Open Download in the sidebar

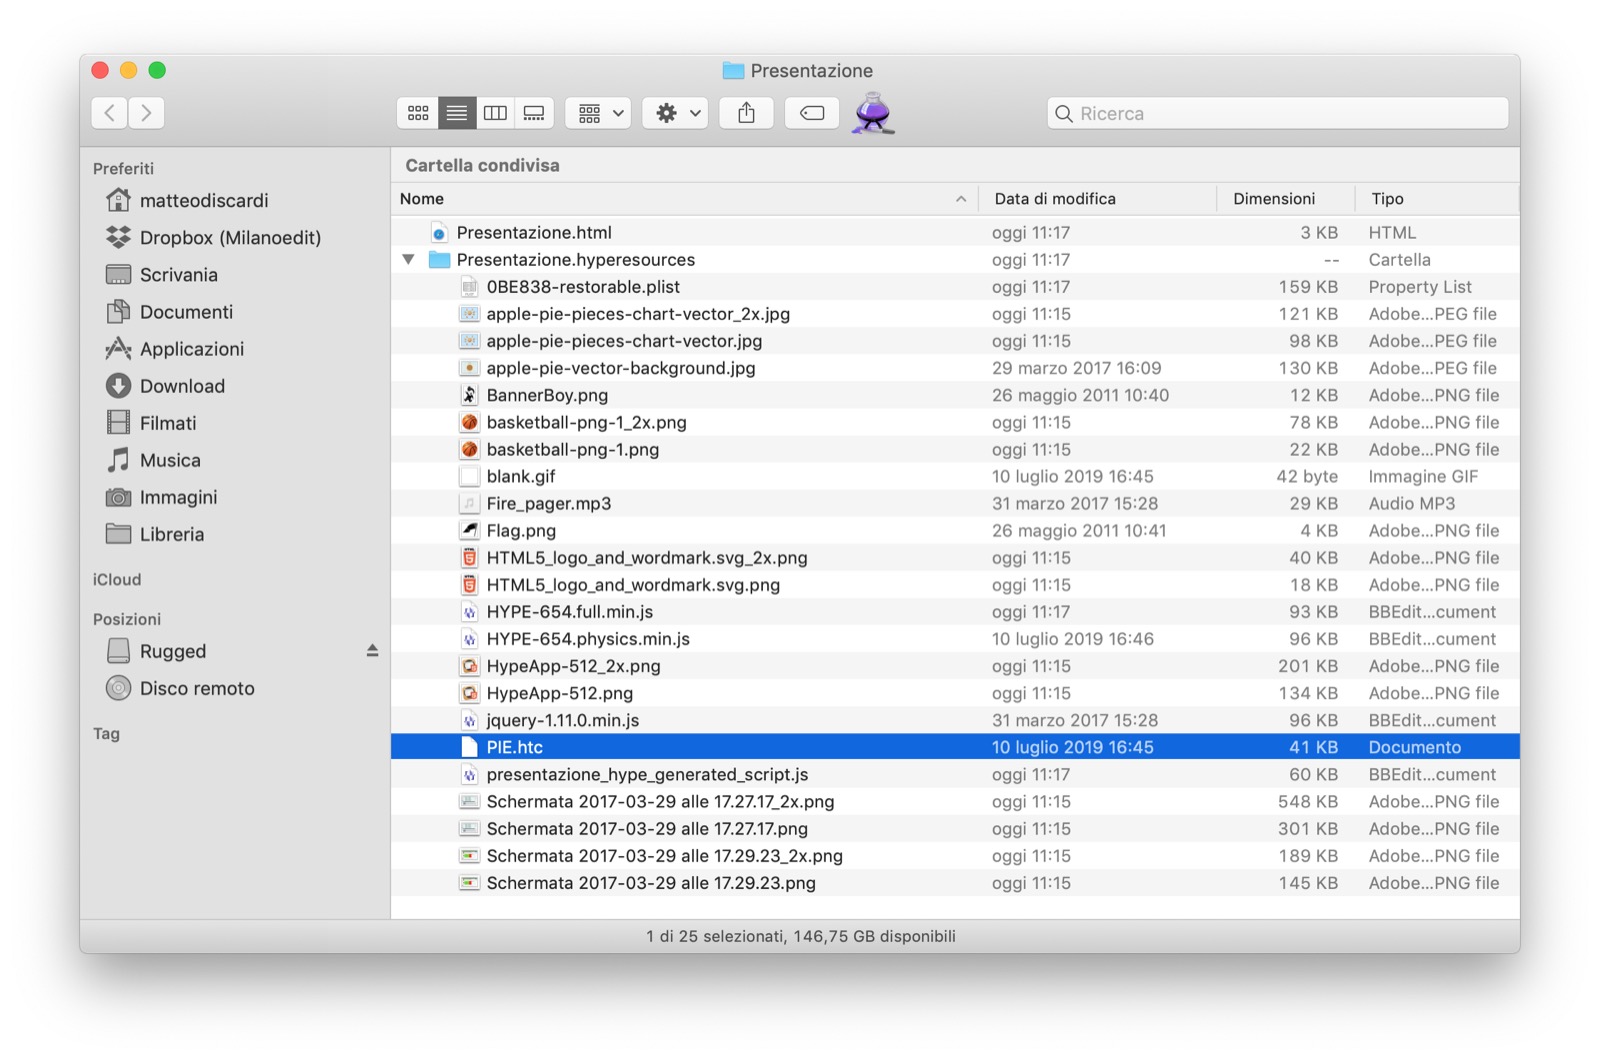182,386
